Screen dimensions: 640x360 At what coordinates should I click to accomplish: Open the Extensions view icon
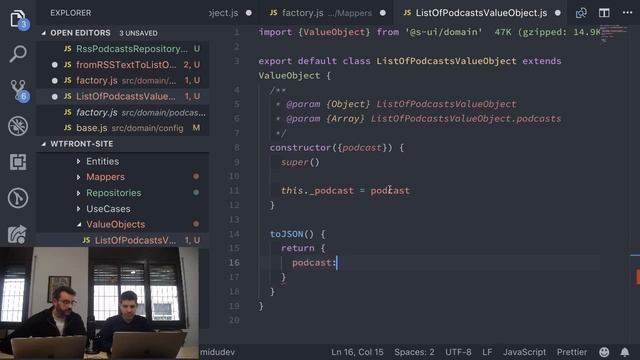[x=18, y=162]
